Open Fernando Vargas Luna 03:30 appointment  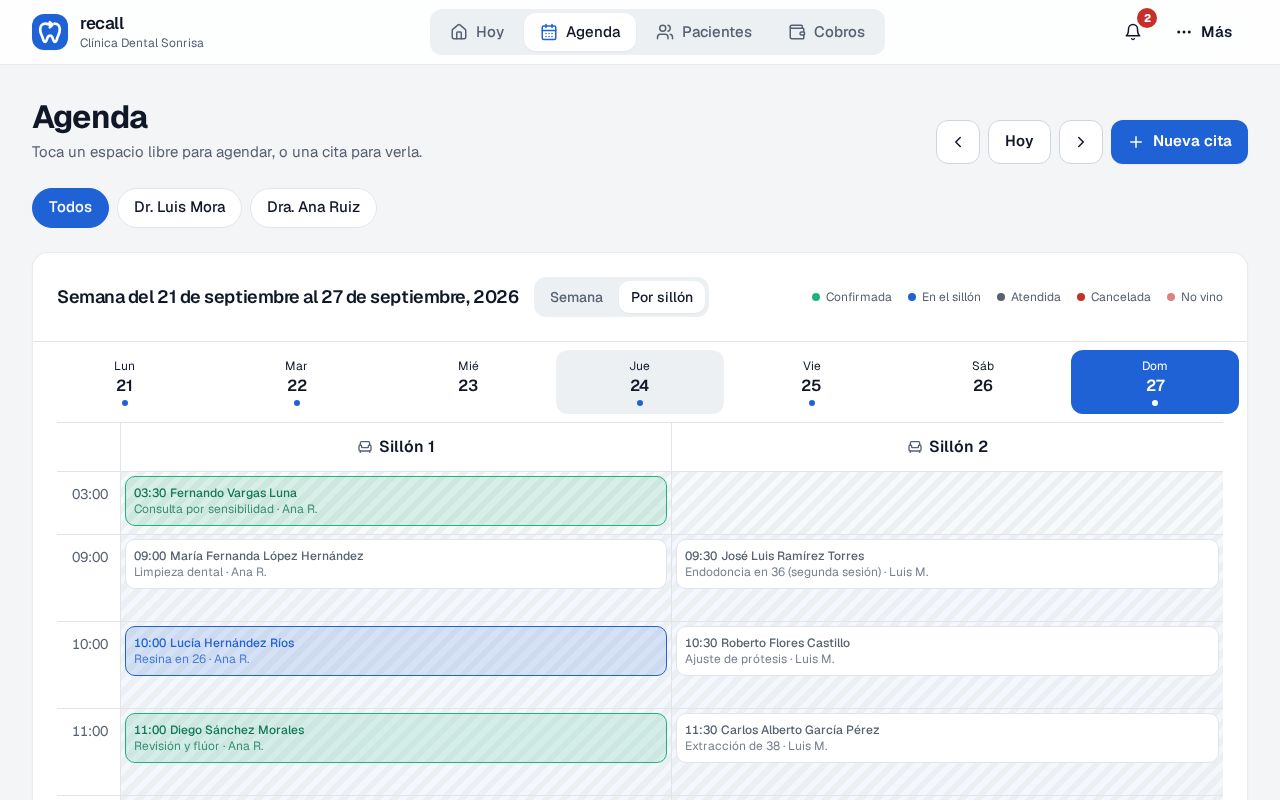(396, 501)
